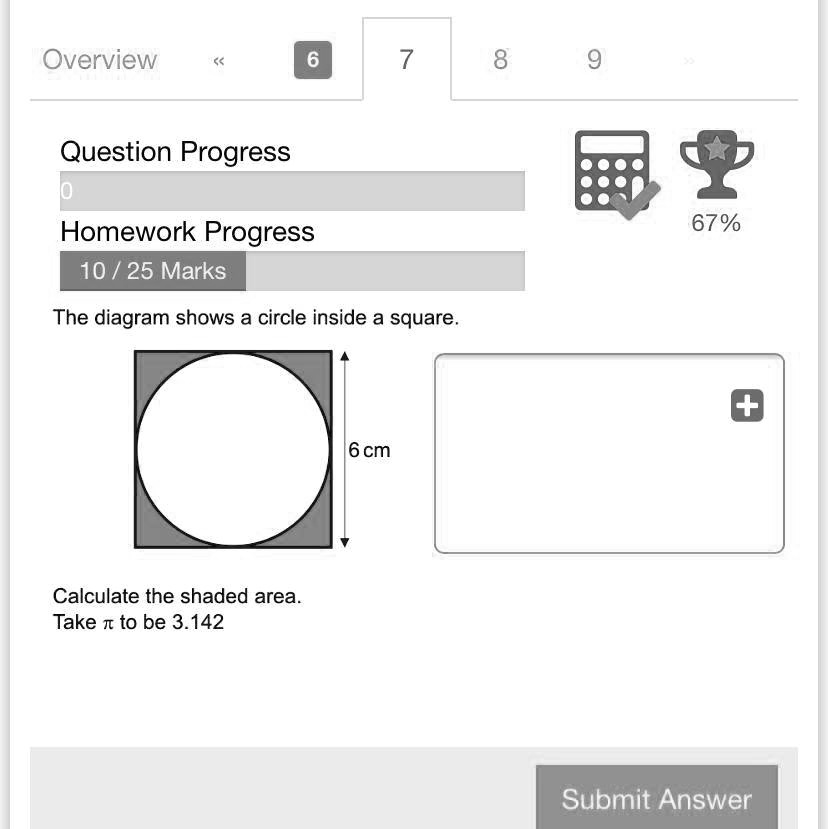Viewport: 828px width, 829px height.
Task: Go to previous questions with « arrow
Action: tap(219, 61)
